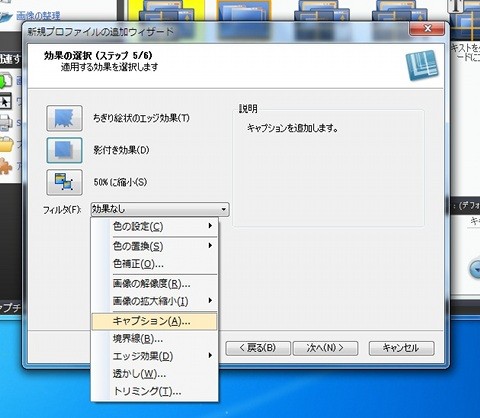Proceed with the 次へ(N) button
Image resolution: width=480 pixels, height=418 pixels.
point(325,348)
